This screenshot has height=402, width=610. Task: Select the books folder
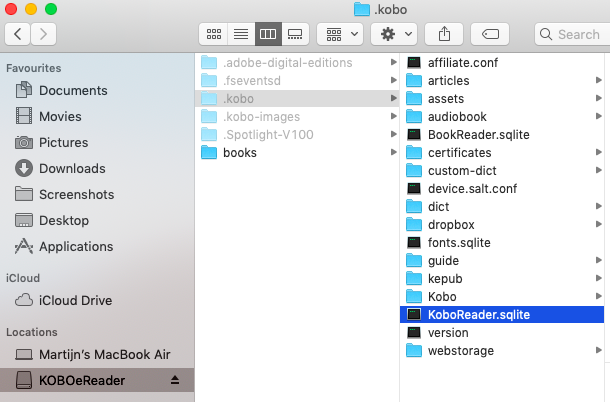pos(296,153)
